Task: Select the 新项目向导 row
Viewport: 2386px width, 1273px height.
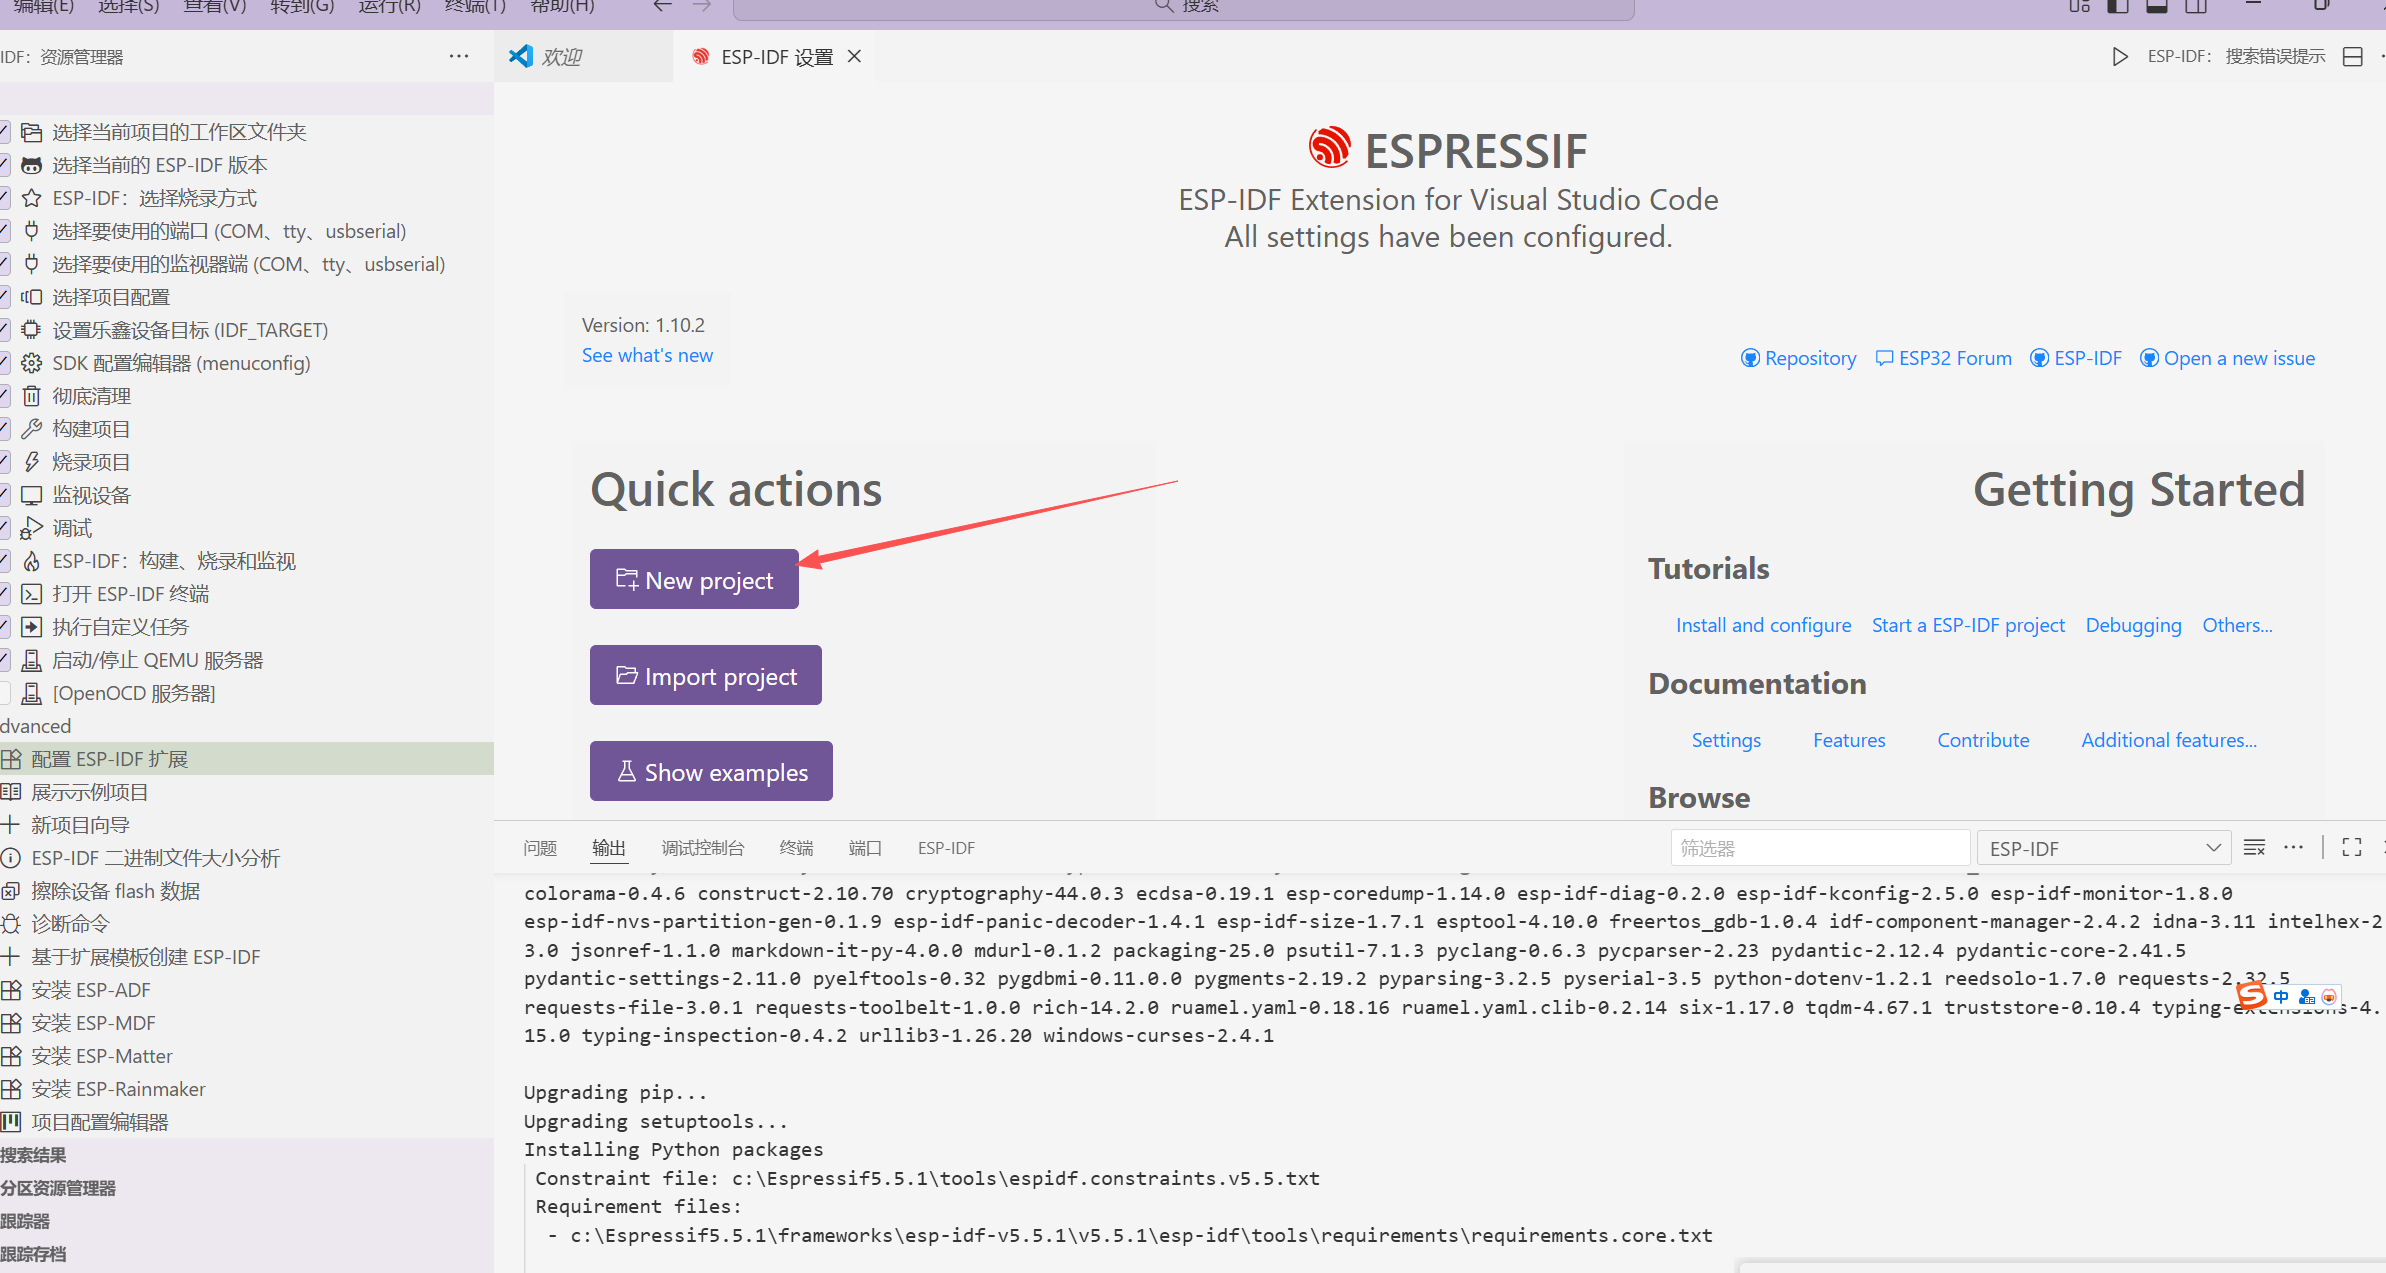Action: [x=247, y=825]
